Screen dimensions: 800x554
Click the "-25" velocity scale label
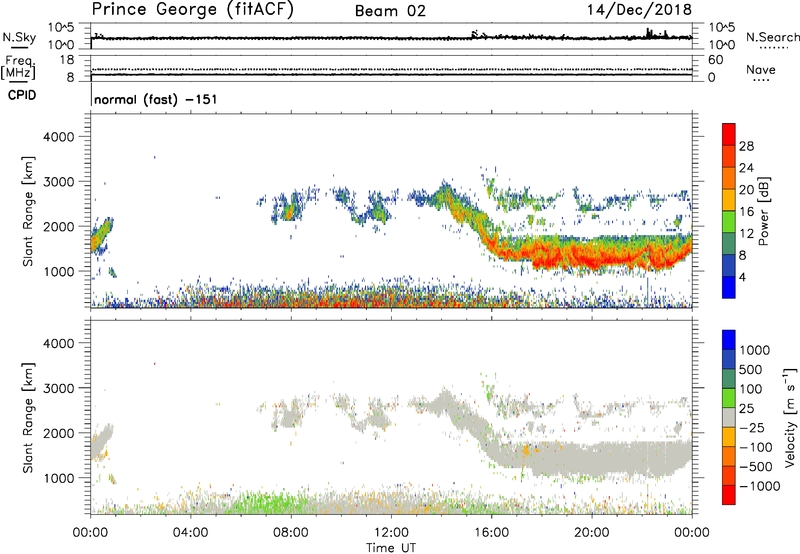752,427
